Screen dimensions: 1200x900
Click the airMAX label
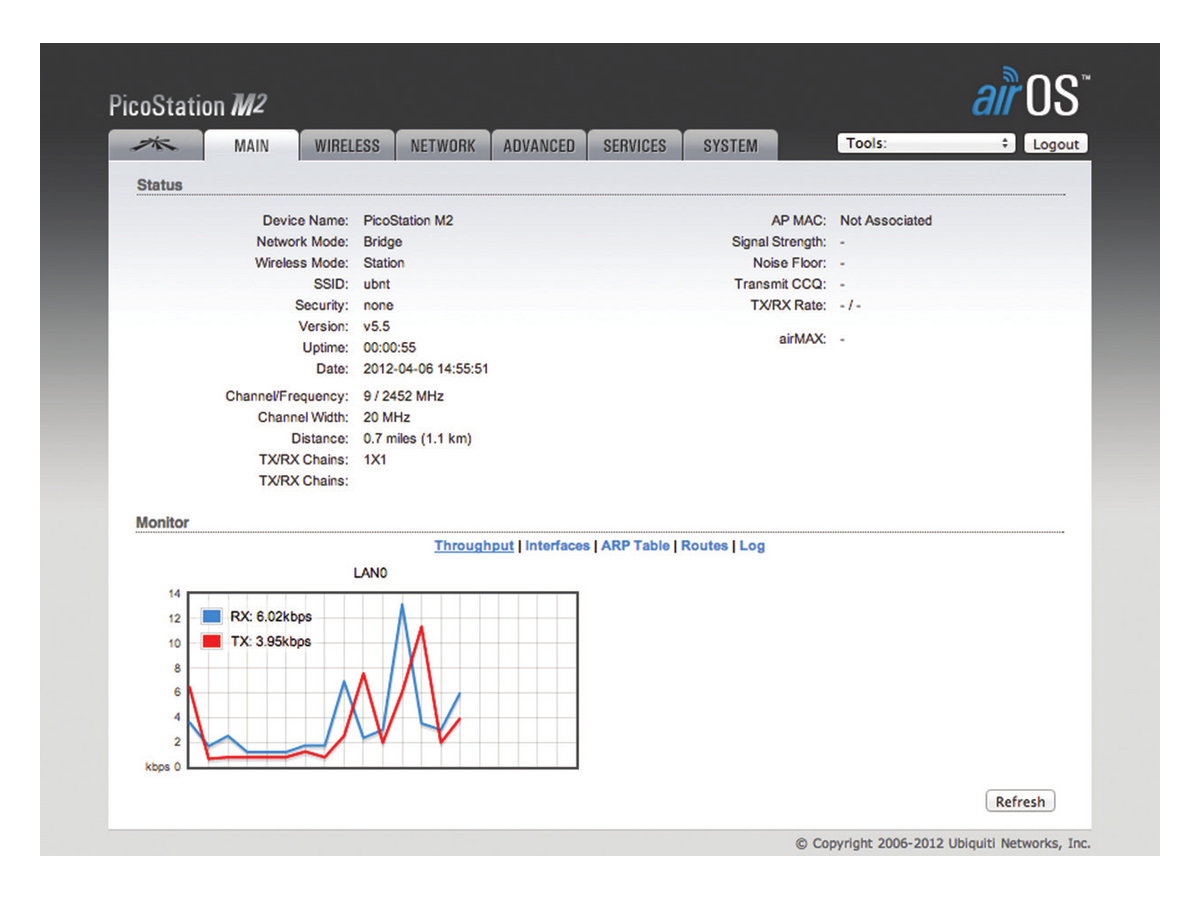click(803, 339)
